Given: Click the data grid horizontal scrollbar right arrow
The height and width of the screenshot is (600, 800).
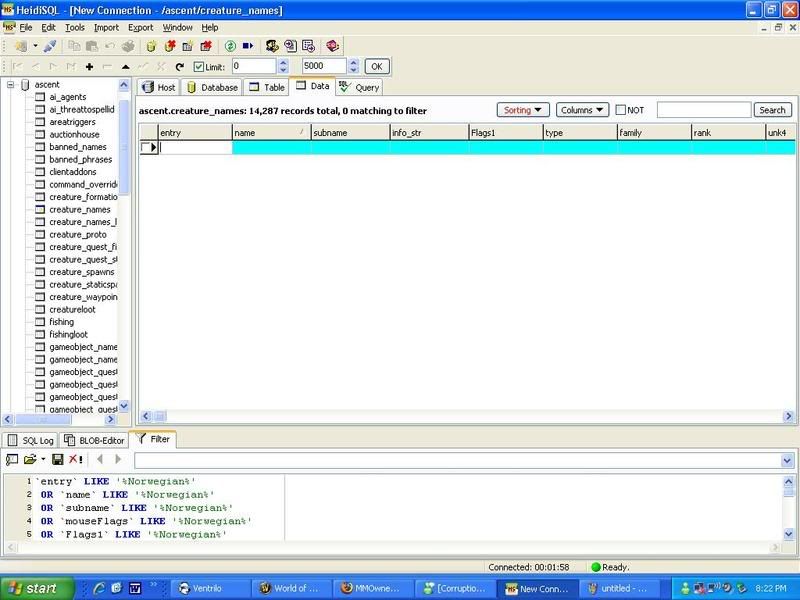Looking at the screenshot, I should (788, 416).
